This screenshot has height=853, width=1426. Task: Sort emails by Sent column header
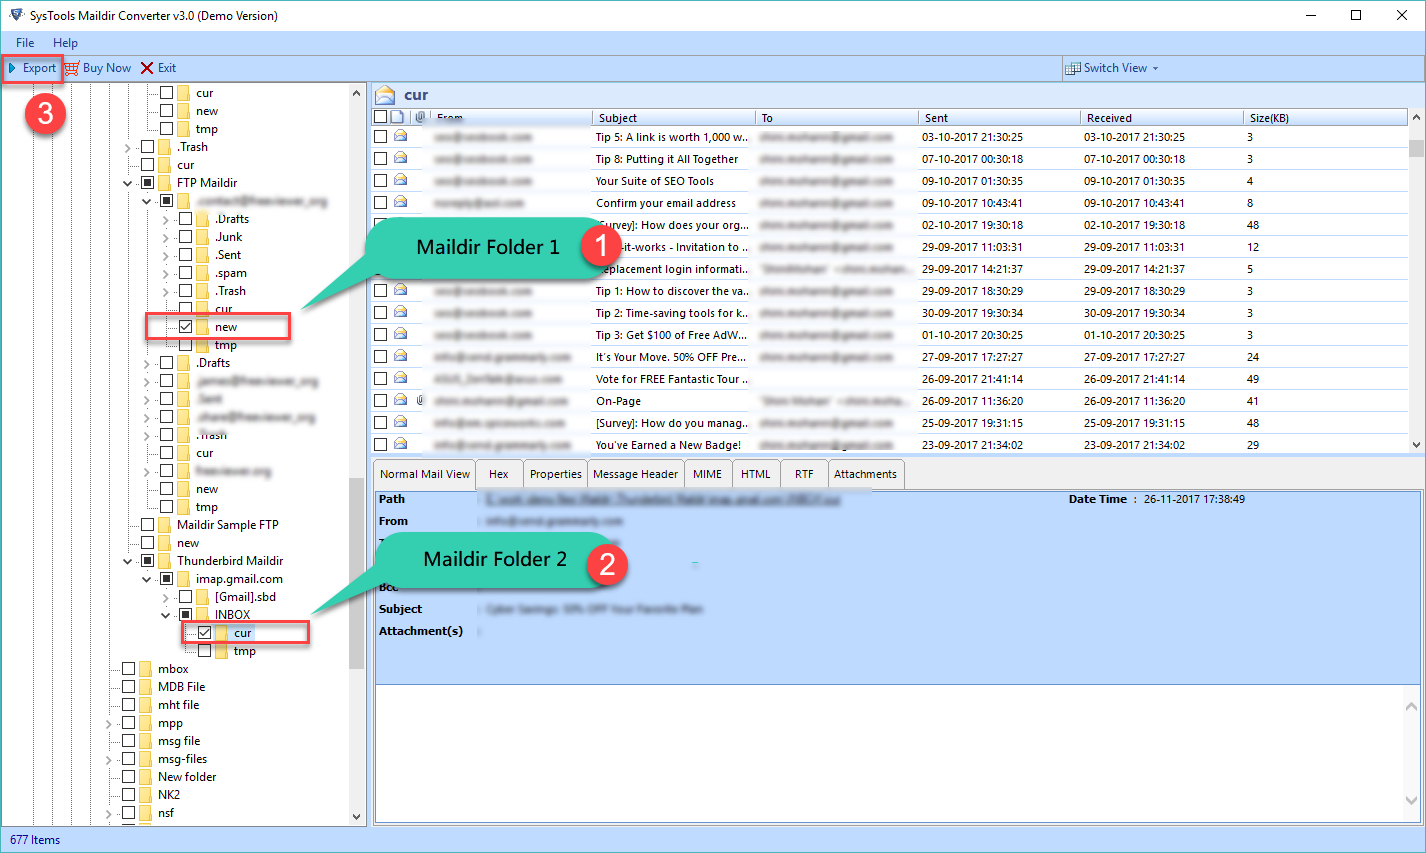click(x=999, y=118)
